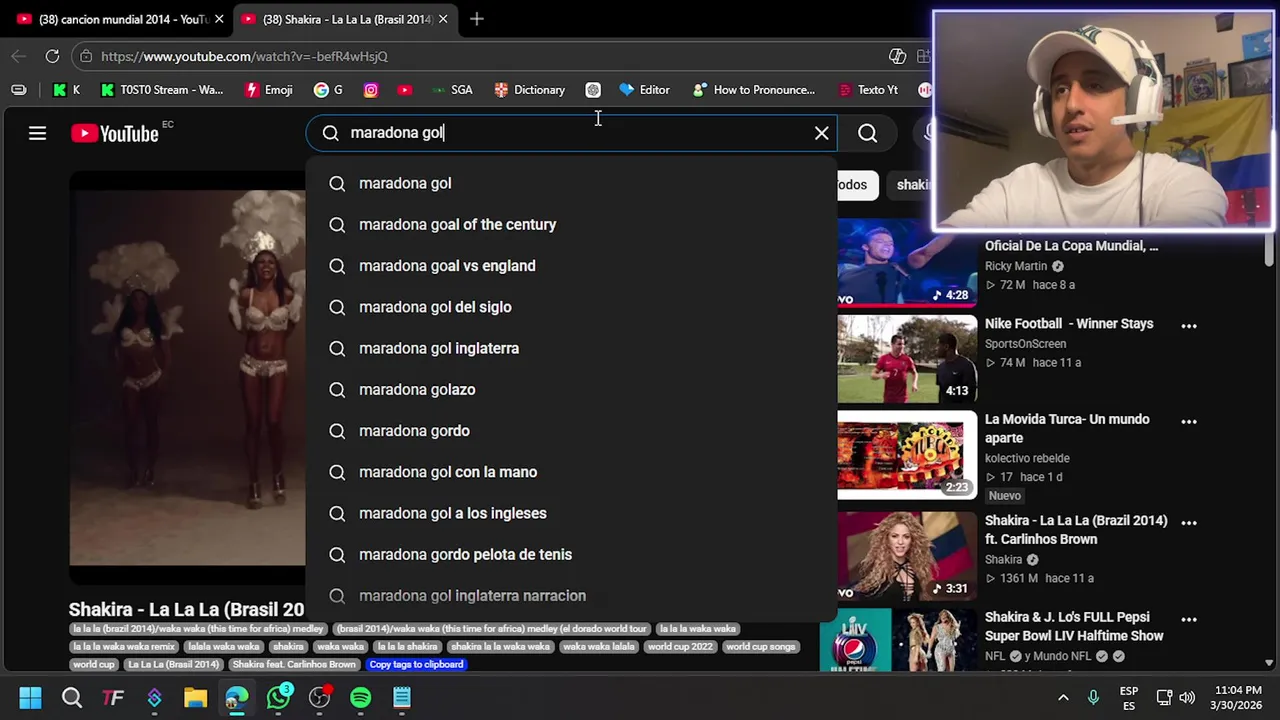Open Shakira La La La thumbnail 3:31
1280x720 pixels.
click(x=907, y=555)
